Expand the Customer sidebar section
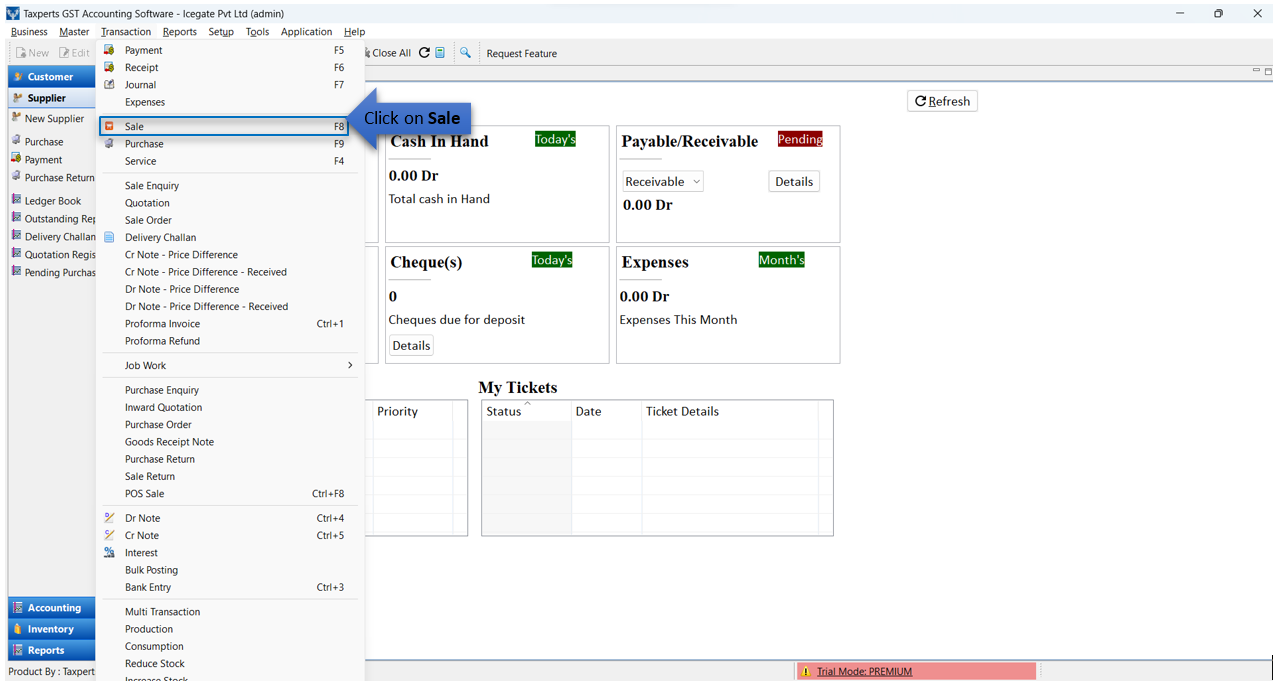Viewport: 1277px width, 687px height. [52, 76]
